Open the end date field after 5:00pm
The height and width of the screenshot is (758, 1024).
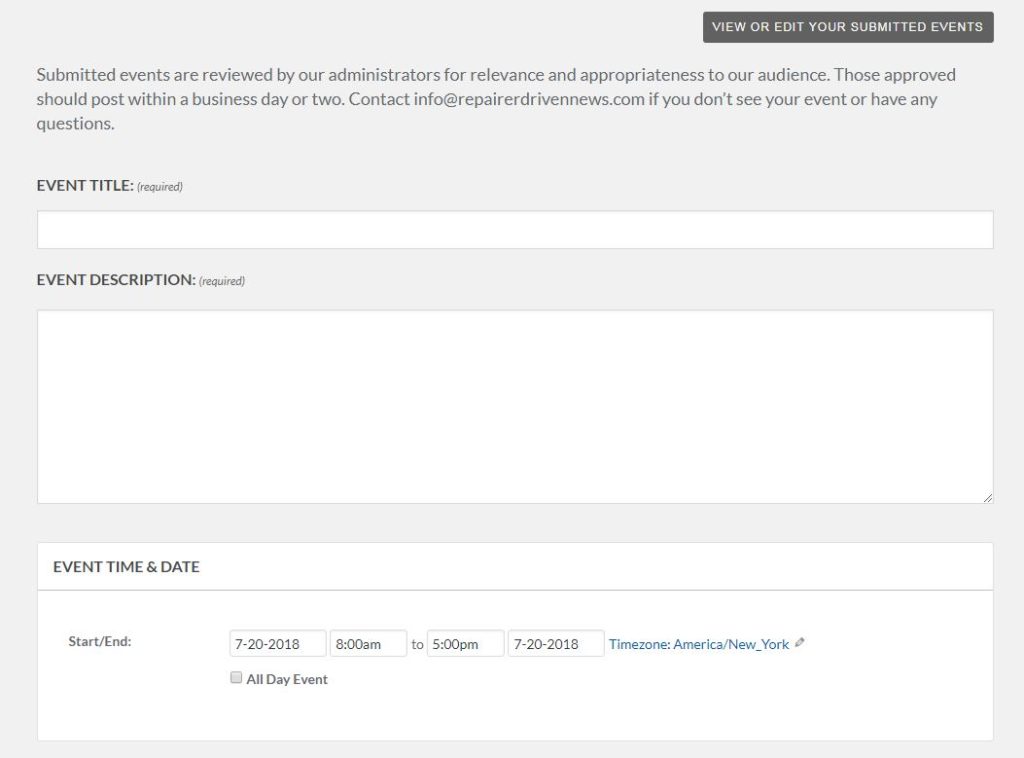[x=556, y=644]
